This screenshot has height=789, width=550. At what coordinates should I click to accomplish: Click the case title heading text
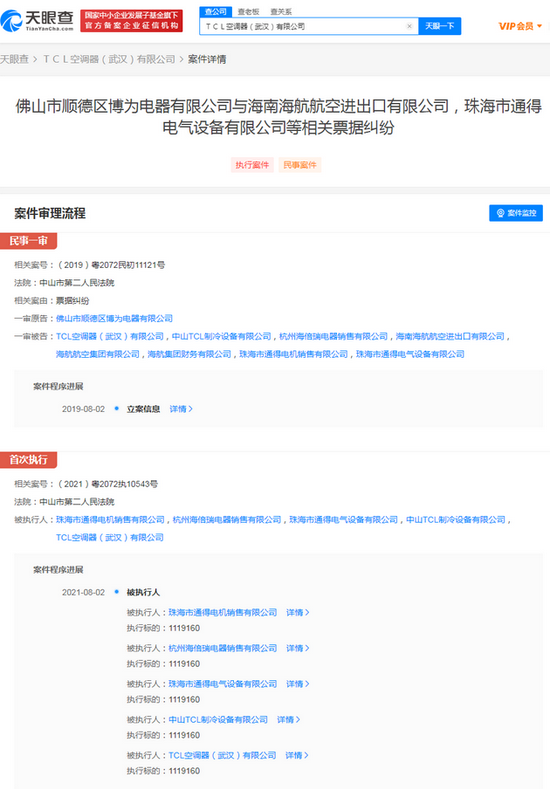click(278, 117)
